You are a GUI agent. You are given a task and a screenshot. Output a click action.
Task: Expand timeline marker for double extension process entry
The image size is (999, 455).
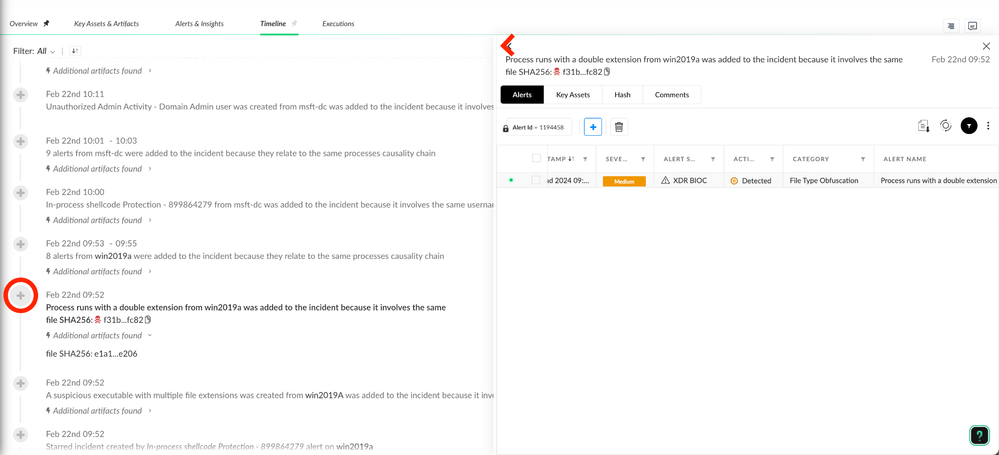click(20, 295)
